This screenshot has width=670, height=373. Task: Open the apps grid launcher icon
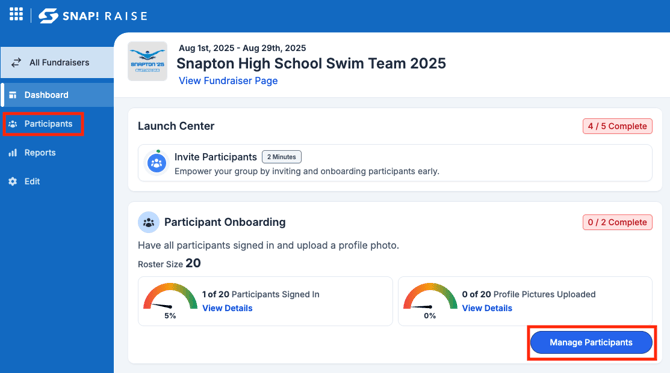click(x=16, y=14)
